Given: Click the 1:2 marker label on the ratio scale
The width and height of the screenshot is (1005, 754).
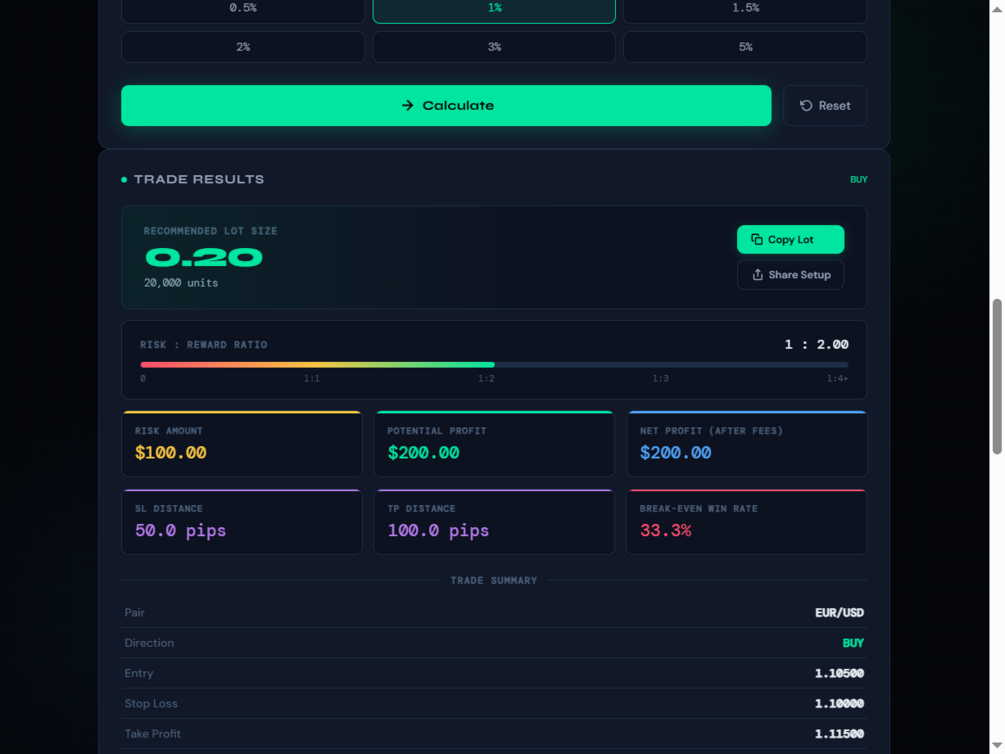Looking at the screenshot, I should (x=486, y=378).
